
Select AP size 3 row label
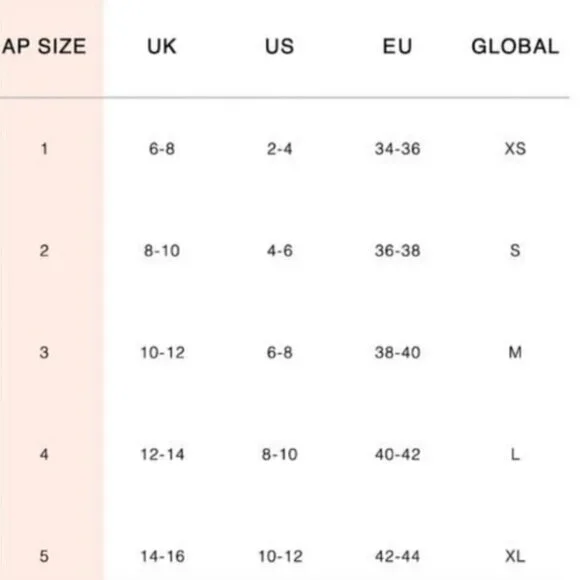click(44, 352)
